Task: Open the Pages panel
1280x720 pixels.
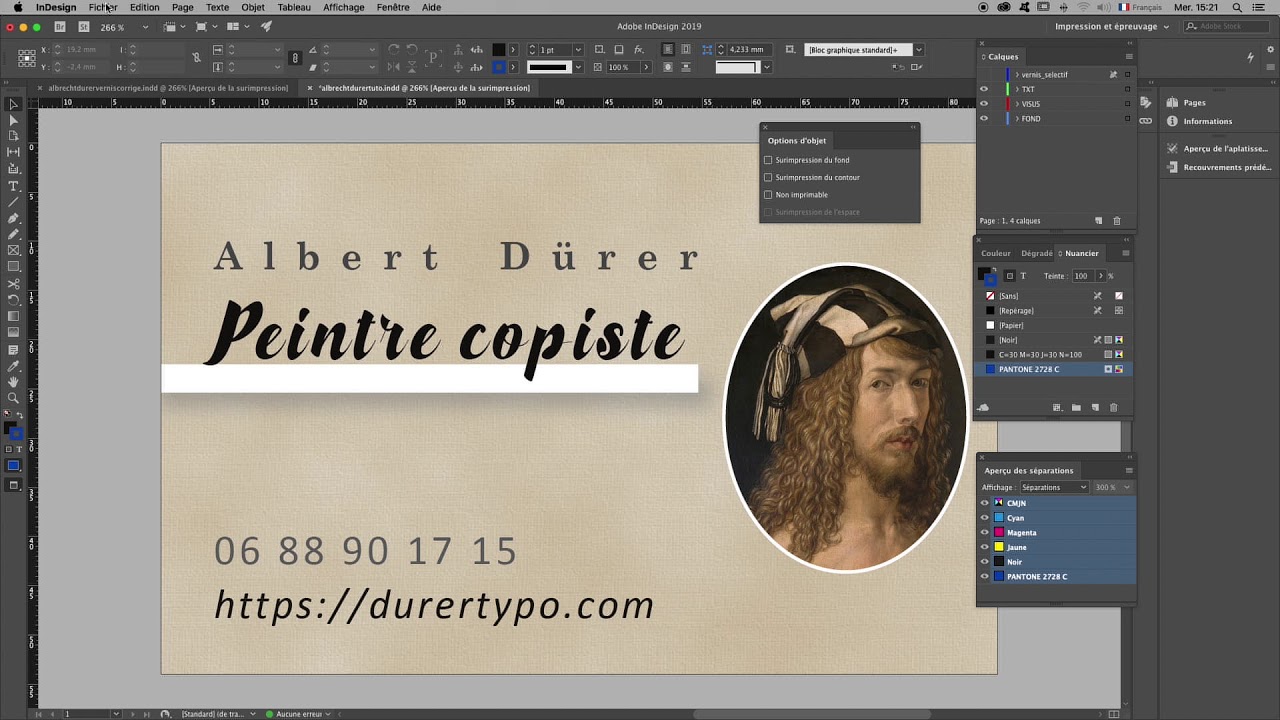Action: pyautogui.click(x=1195, y=103)
